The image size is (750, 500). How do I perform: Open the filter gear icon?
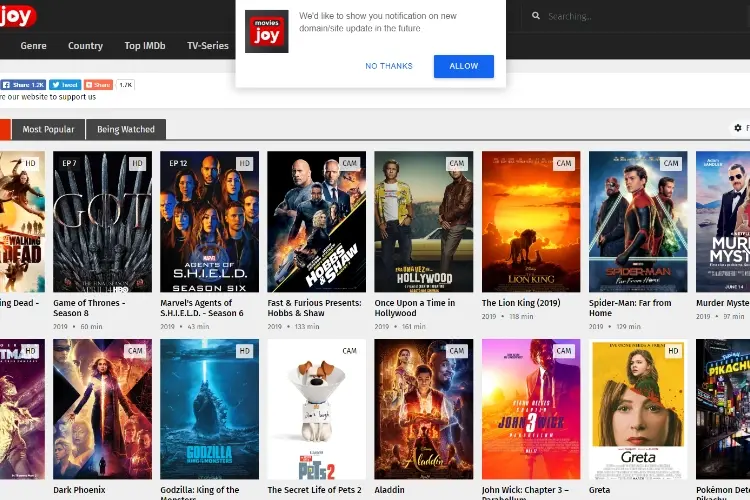click(x=738, y=128)
